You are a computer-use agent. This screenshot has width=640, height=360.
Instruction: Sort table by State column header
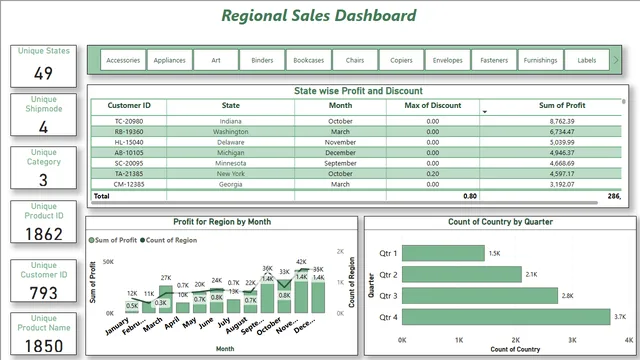(x=231, y=105)
